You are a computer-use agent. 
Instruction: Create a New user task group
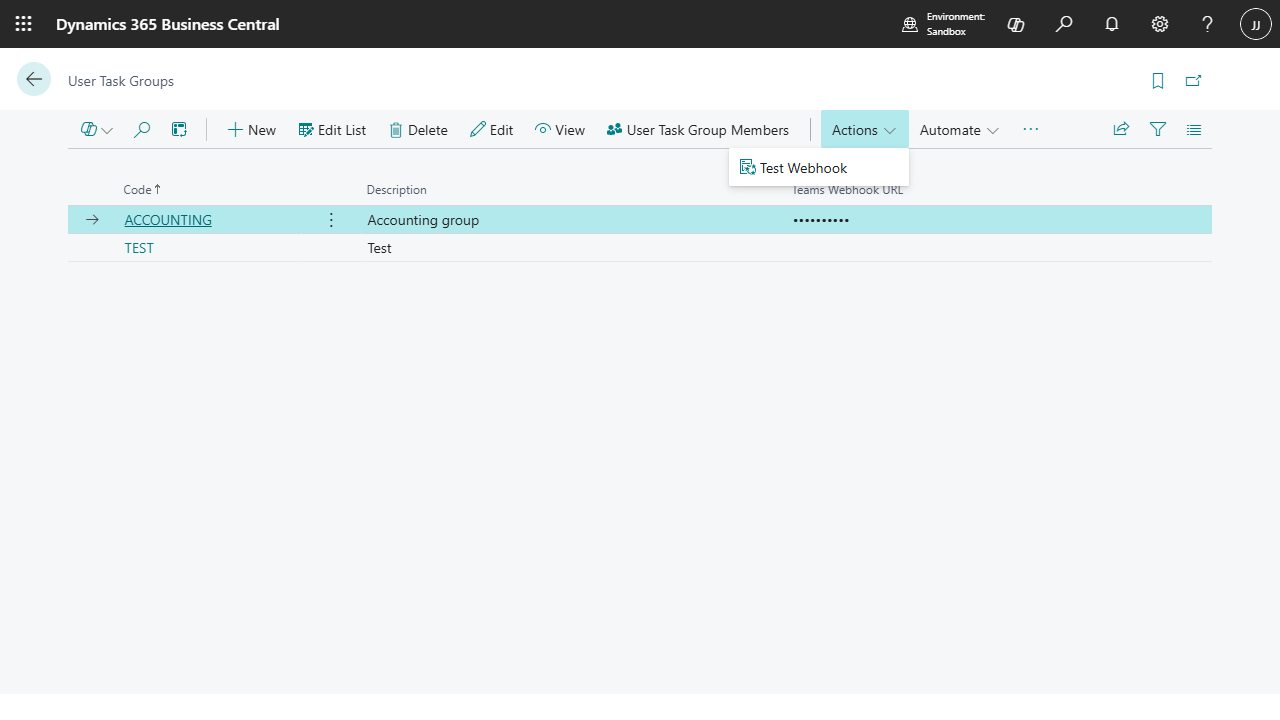(251, 129)
